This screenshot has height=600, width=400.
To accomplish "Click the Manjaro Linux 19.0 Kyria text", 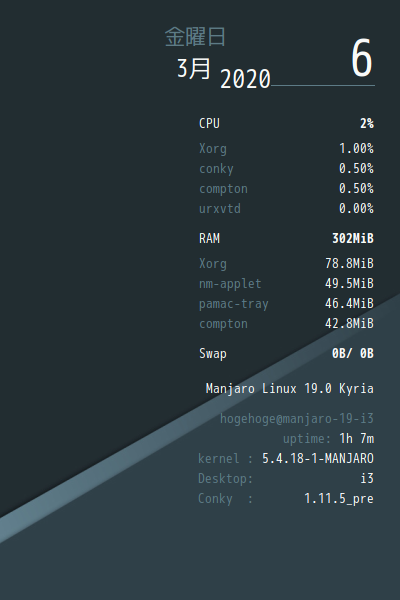I will click(289, 389).
